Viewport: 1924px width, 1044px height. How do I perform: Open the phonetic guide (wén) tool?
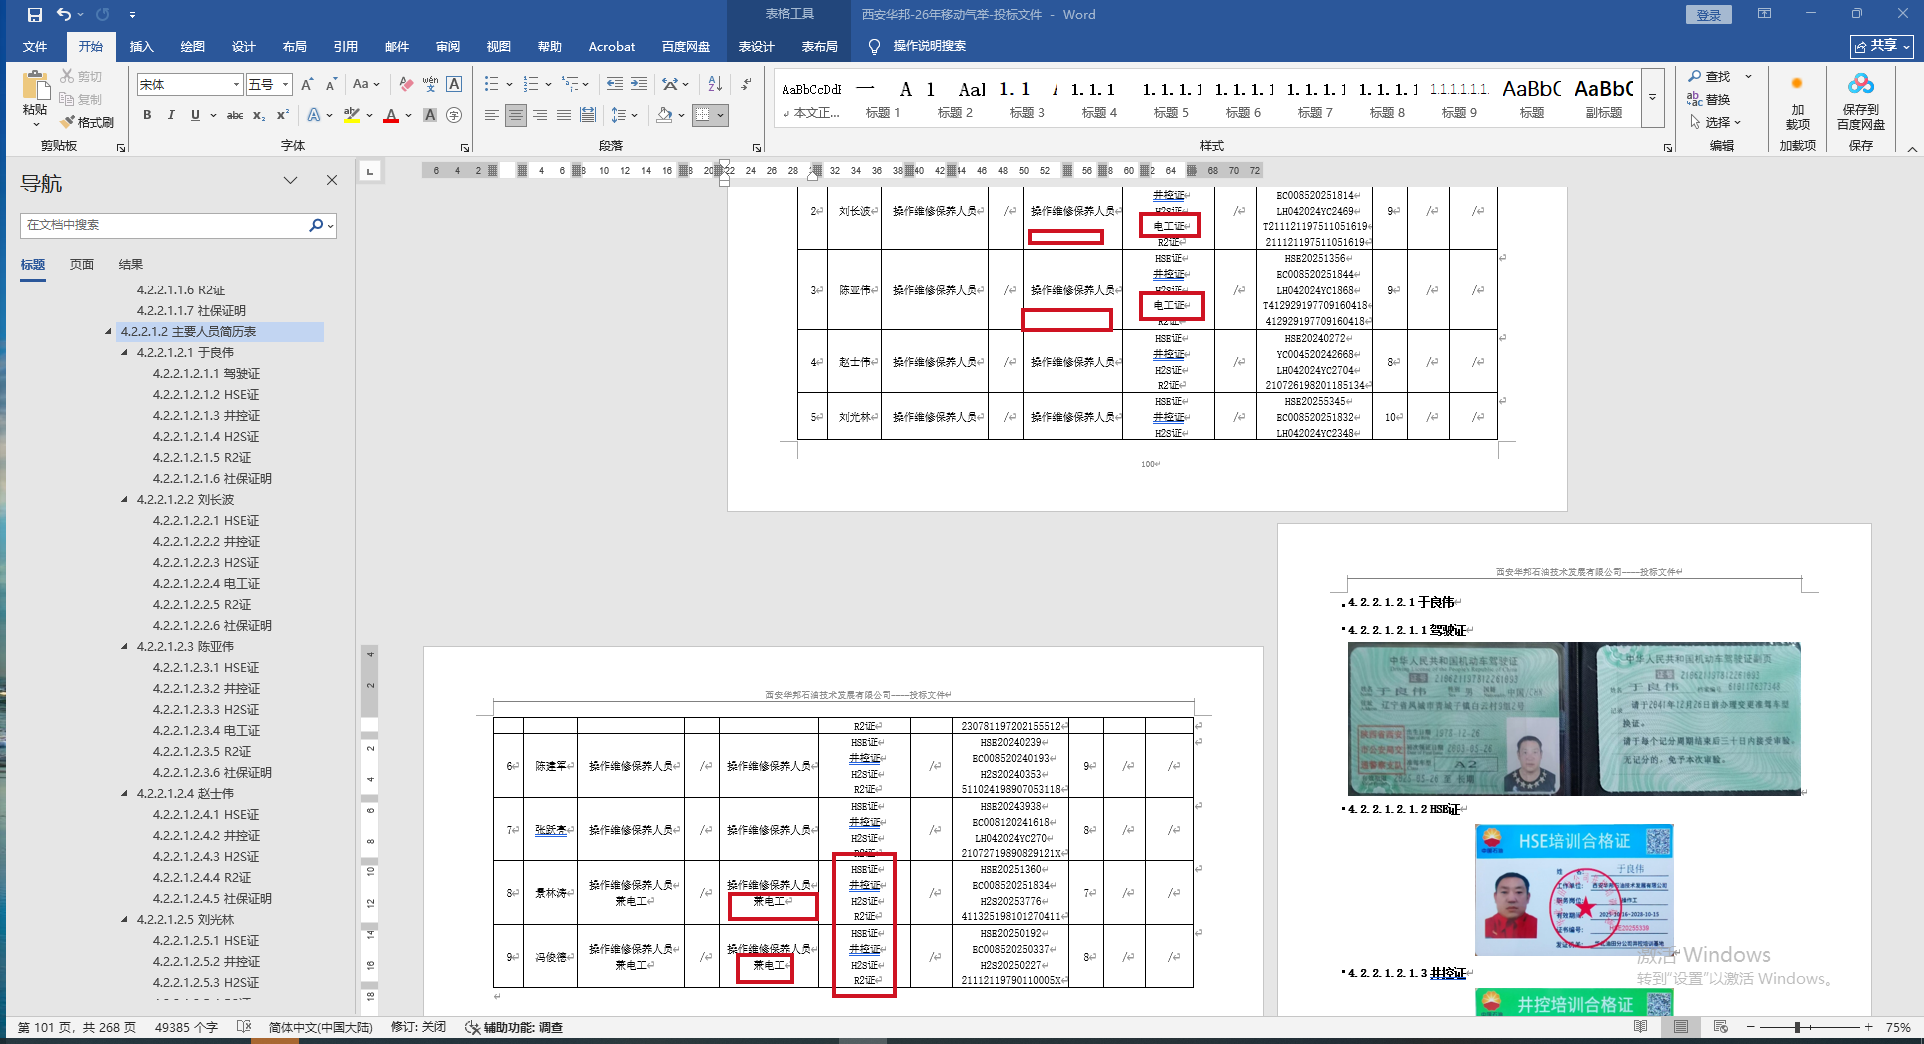(x=430, y=84)
